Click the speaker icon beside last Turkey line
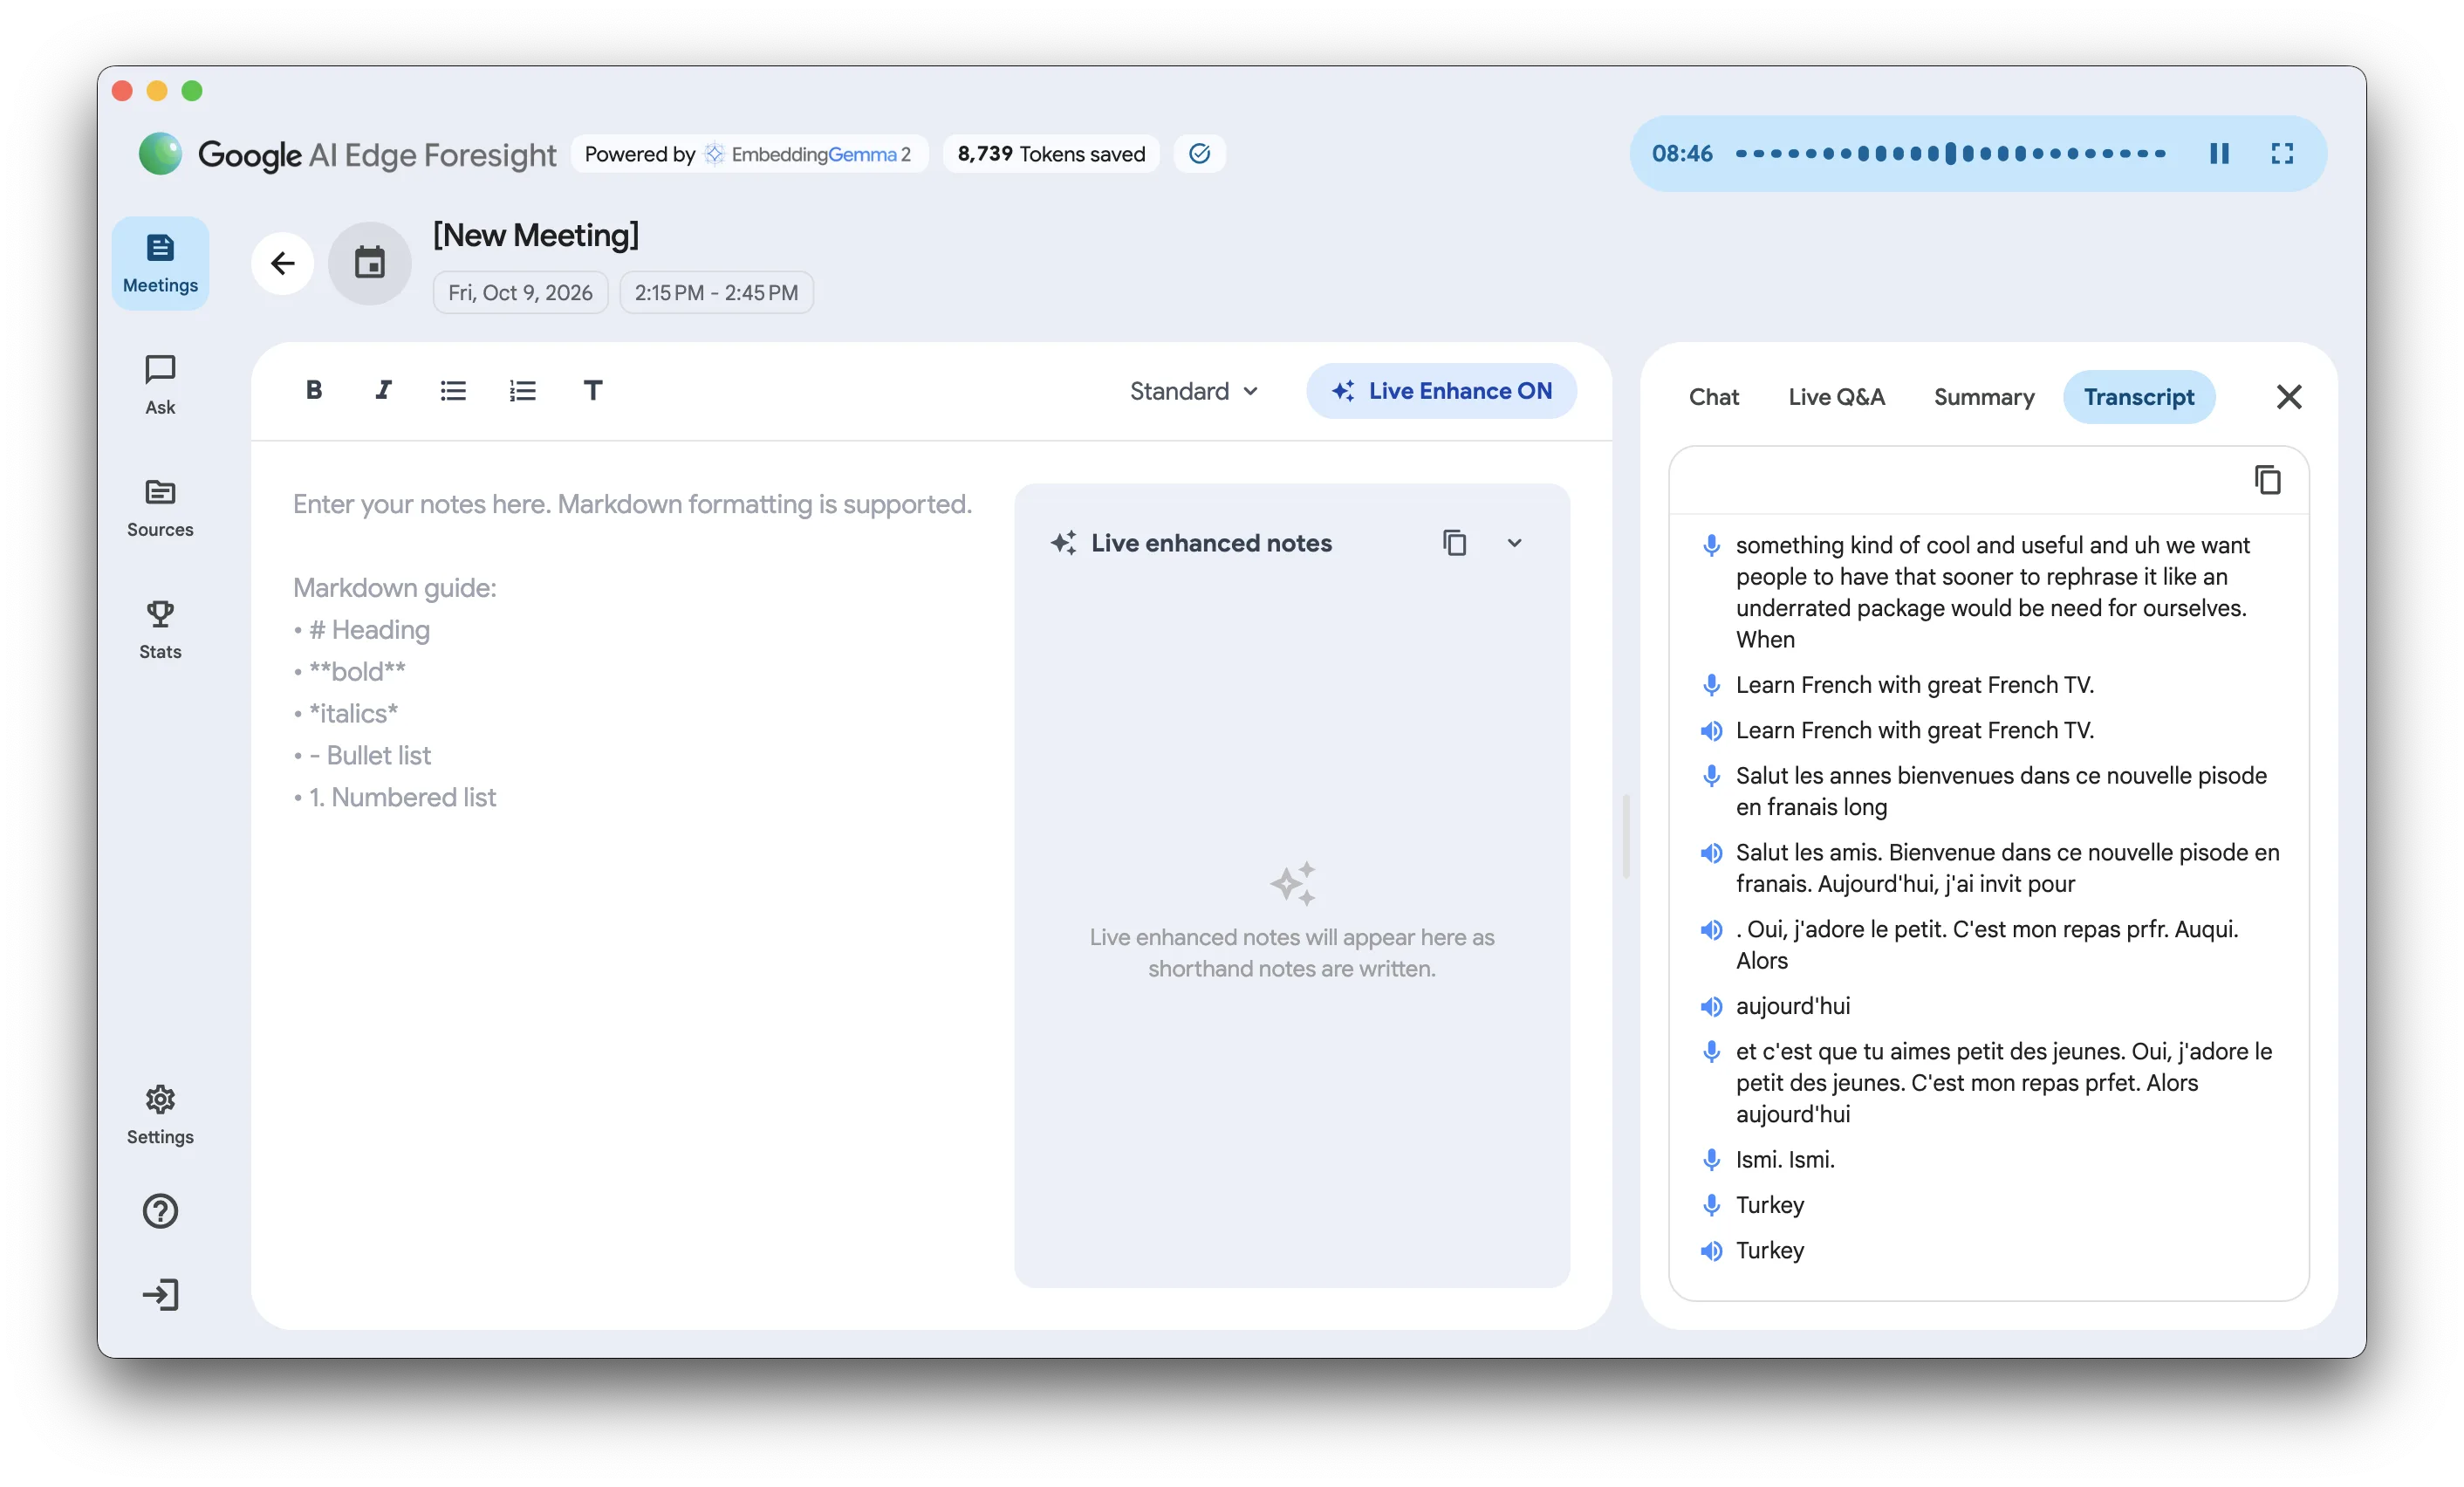Image resolution: width=2464 pixels, height=1487 pixels. click(x=1711, y=1250)
